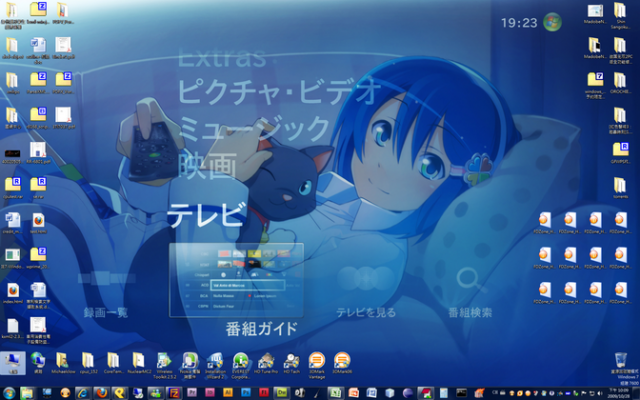Select the index.html file icon
640x400 pixels.
(x=13, y=293)
